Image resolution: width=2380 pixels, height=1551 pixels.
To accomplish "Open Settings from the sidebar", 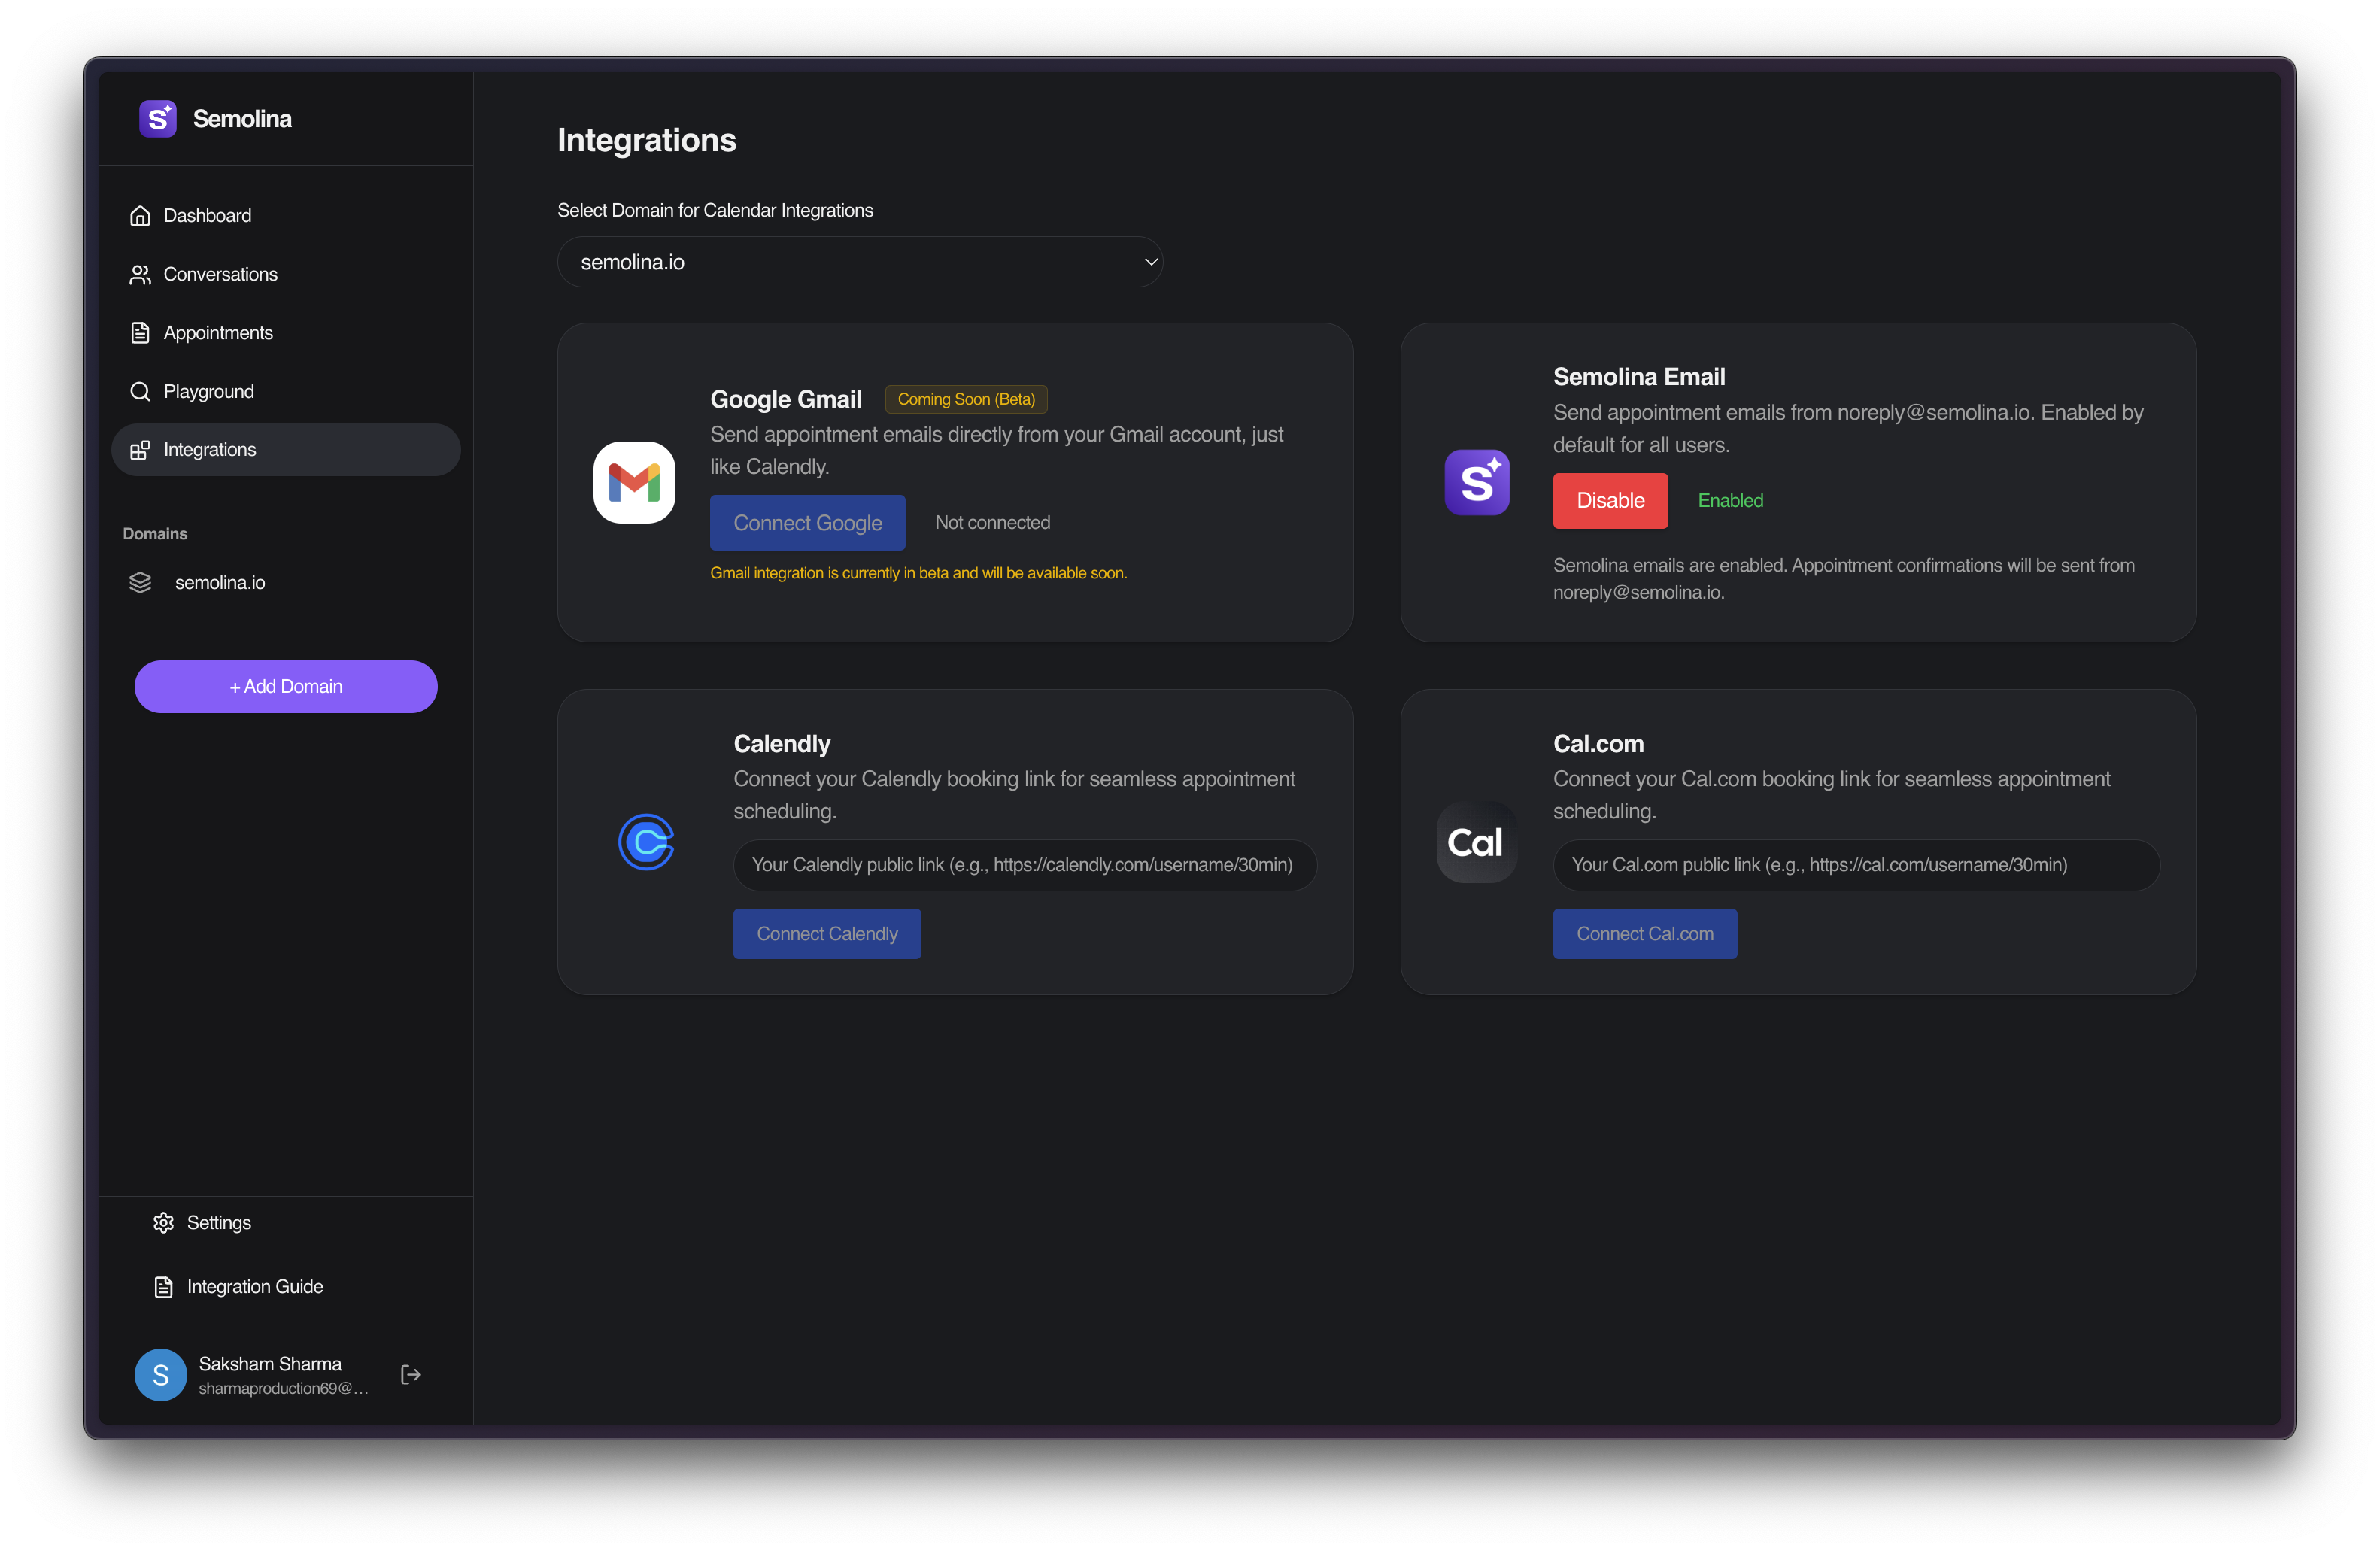I will [x=286, y=1223].
